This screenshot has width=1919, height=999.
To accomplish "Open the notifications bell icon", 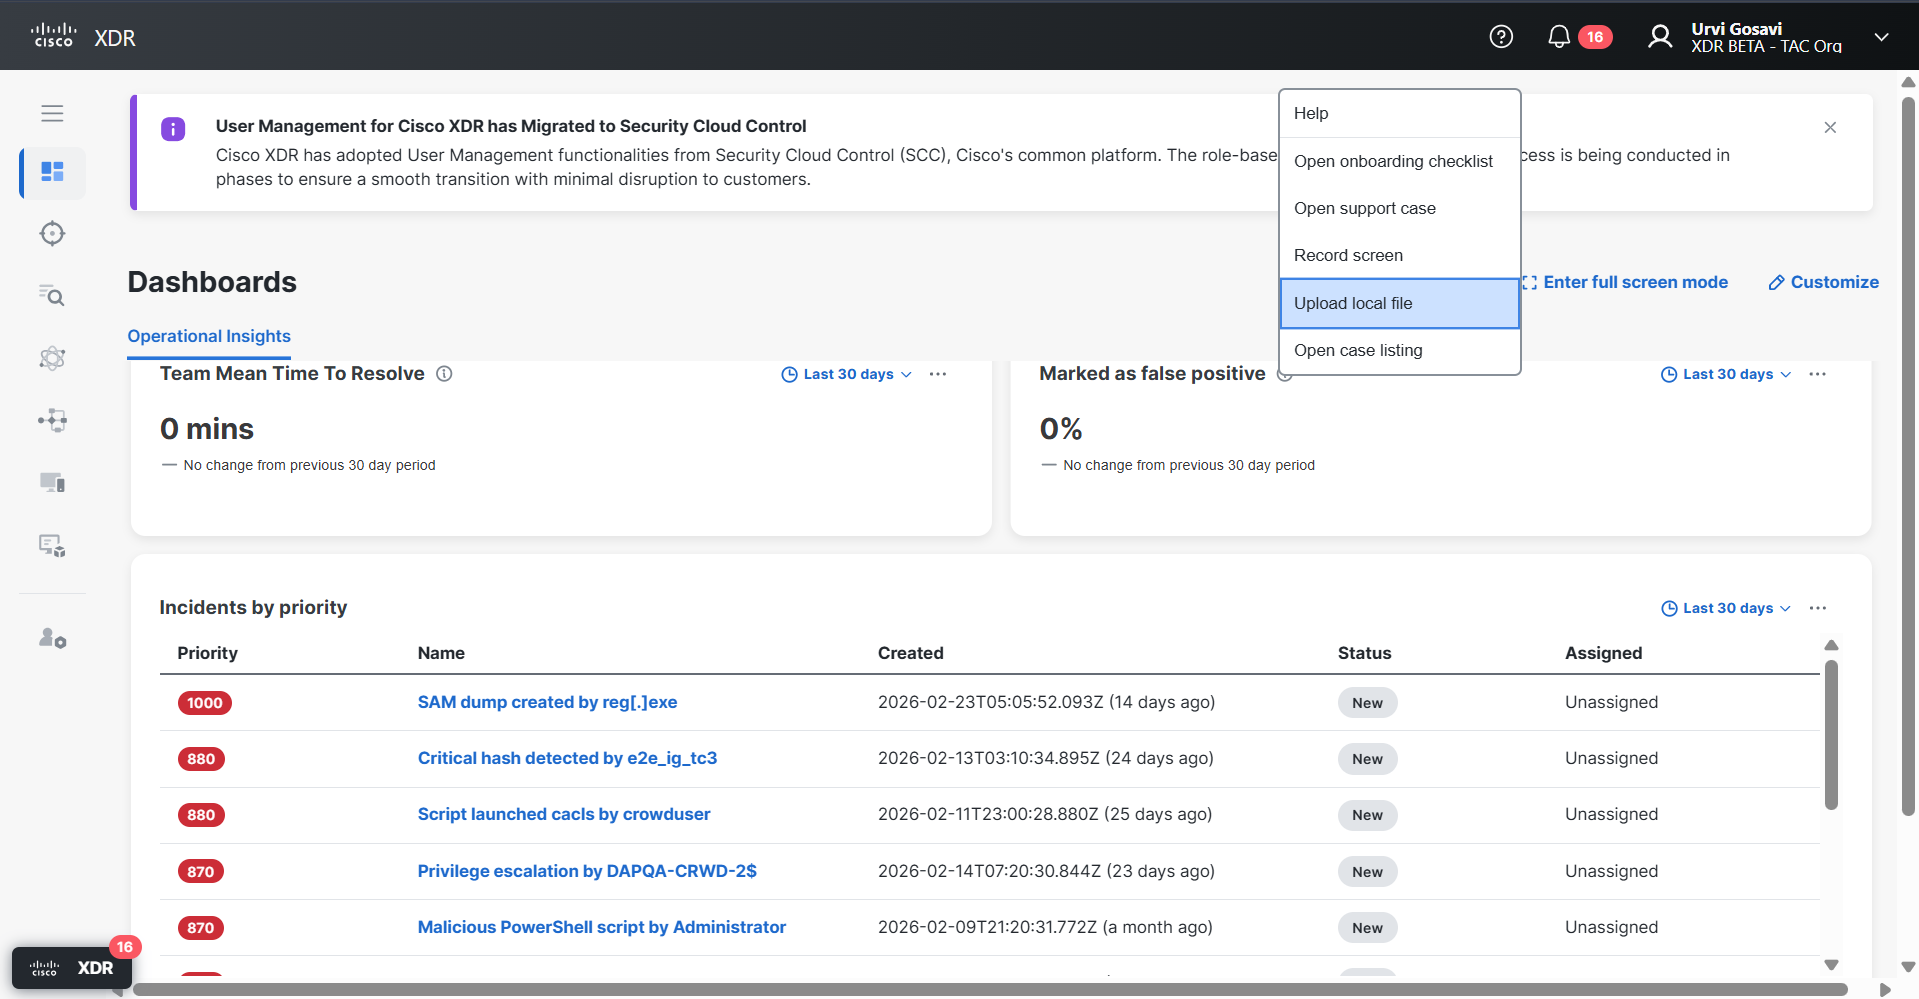I will (x=1559, y=36).
